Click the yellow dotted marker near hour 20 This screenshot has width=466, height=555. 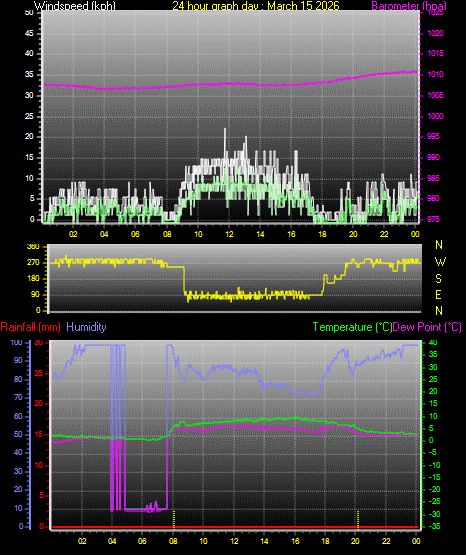click(358, 519)
